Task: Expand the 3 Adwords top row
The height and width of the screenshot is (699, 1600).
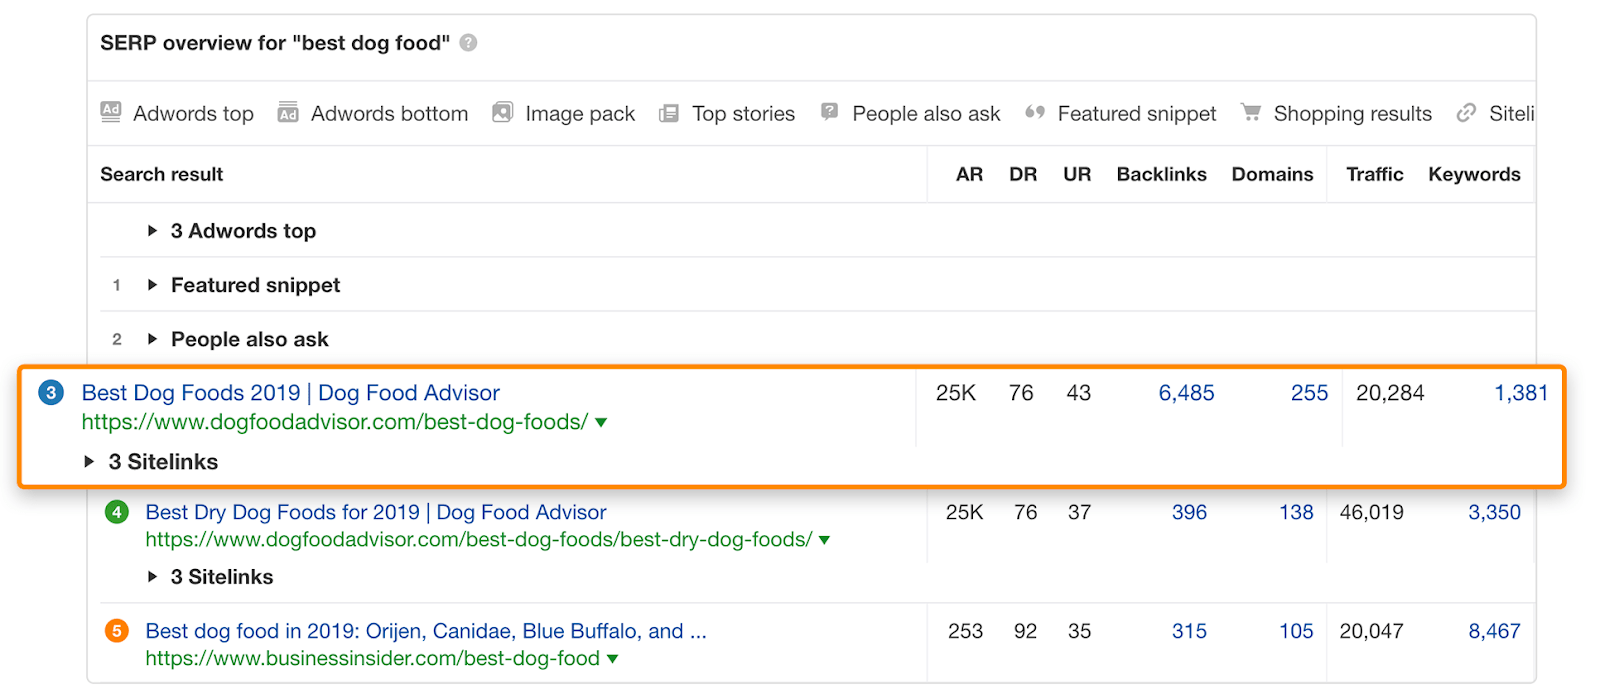Action: click(151, 230)
